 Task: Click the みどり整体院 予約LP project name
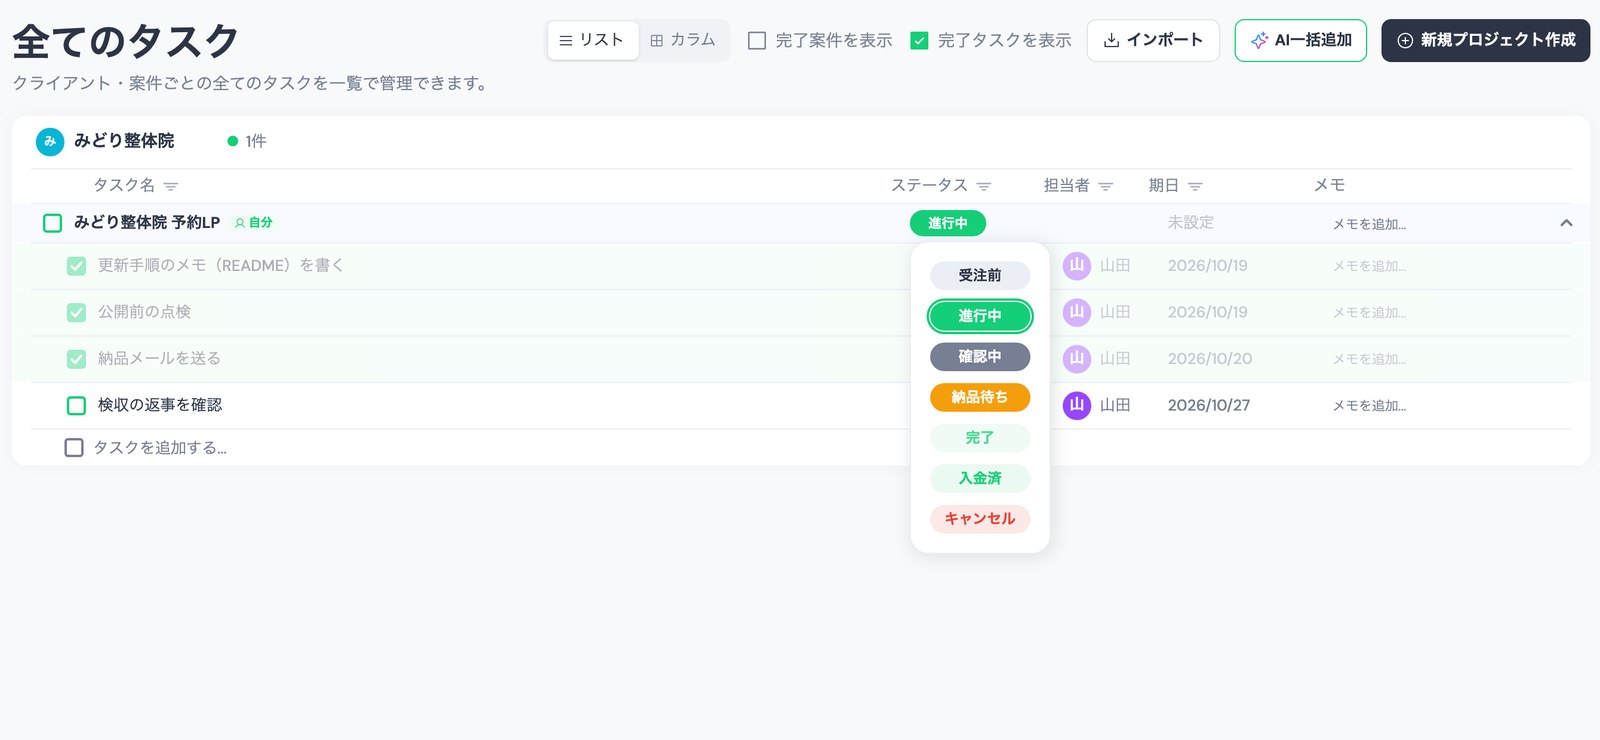[x=147, y=223]
